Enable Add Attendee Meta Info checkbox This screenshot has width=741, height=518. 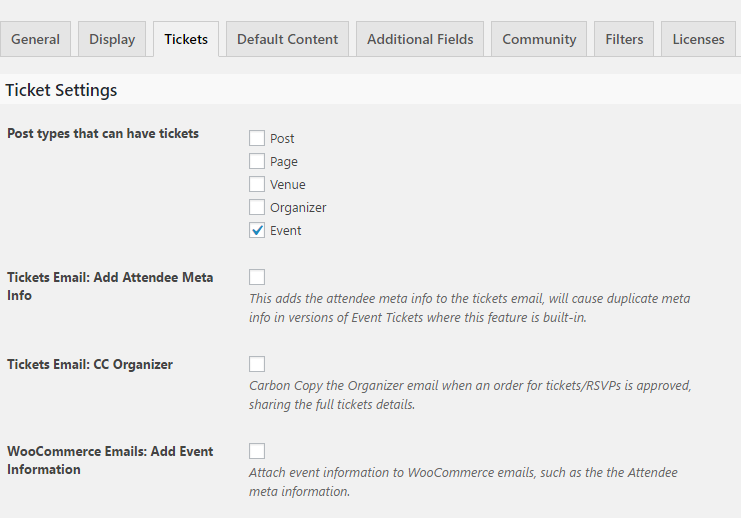257,277
